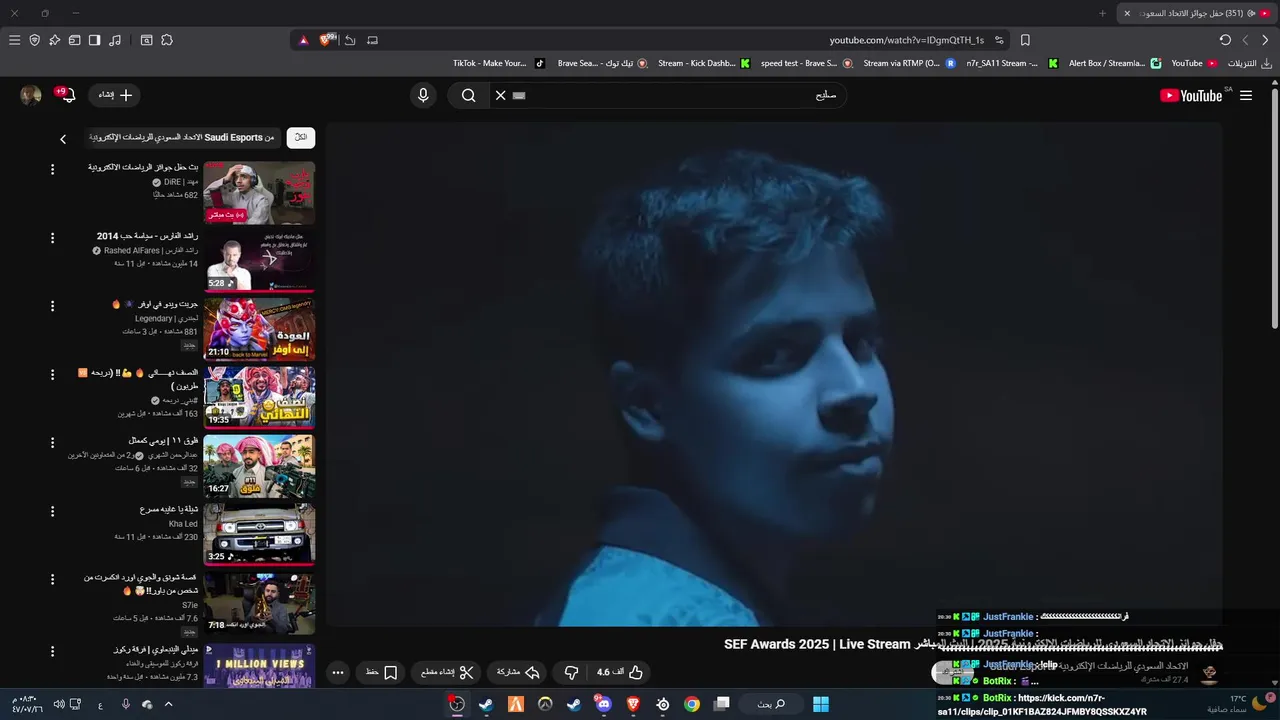Screen dimensions: 1280x720
Task: Open the Rashed AlFares 5:28 video thumbnail
Action: (x=259, y=261)
